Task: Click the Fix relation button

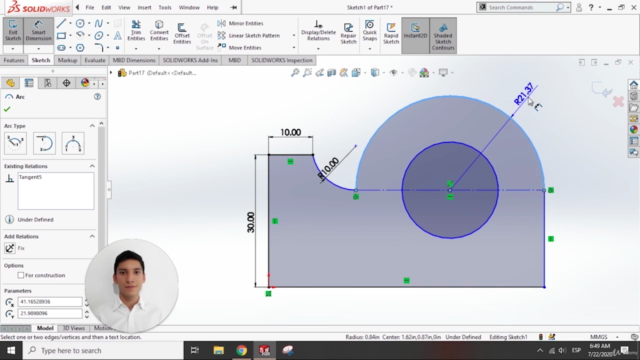Action: pyautogui.click(x=10, y=248)
